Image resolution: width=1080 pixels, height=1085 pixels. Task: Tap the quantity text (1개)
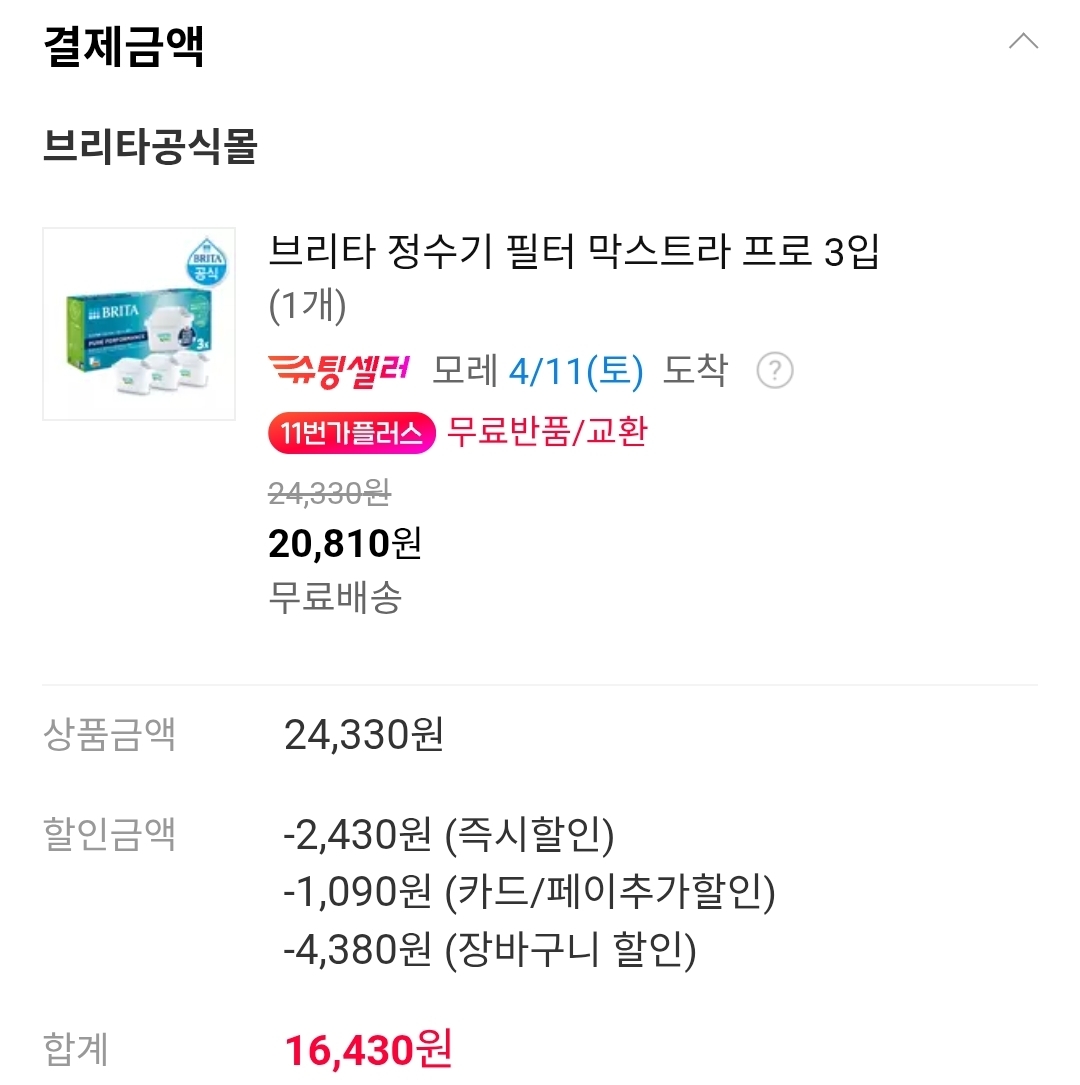tap(307, 306)
